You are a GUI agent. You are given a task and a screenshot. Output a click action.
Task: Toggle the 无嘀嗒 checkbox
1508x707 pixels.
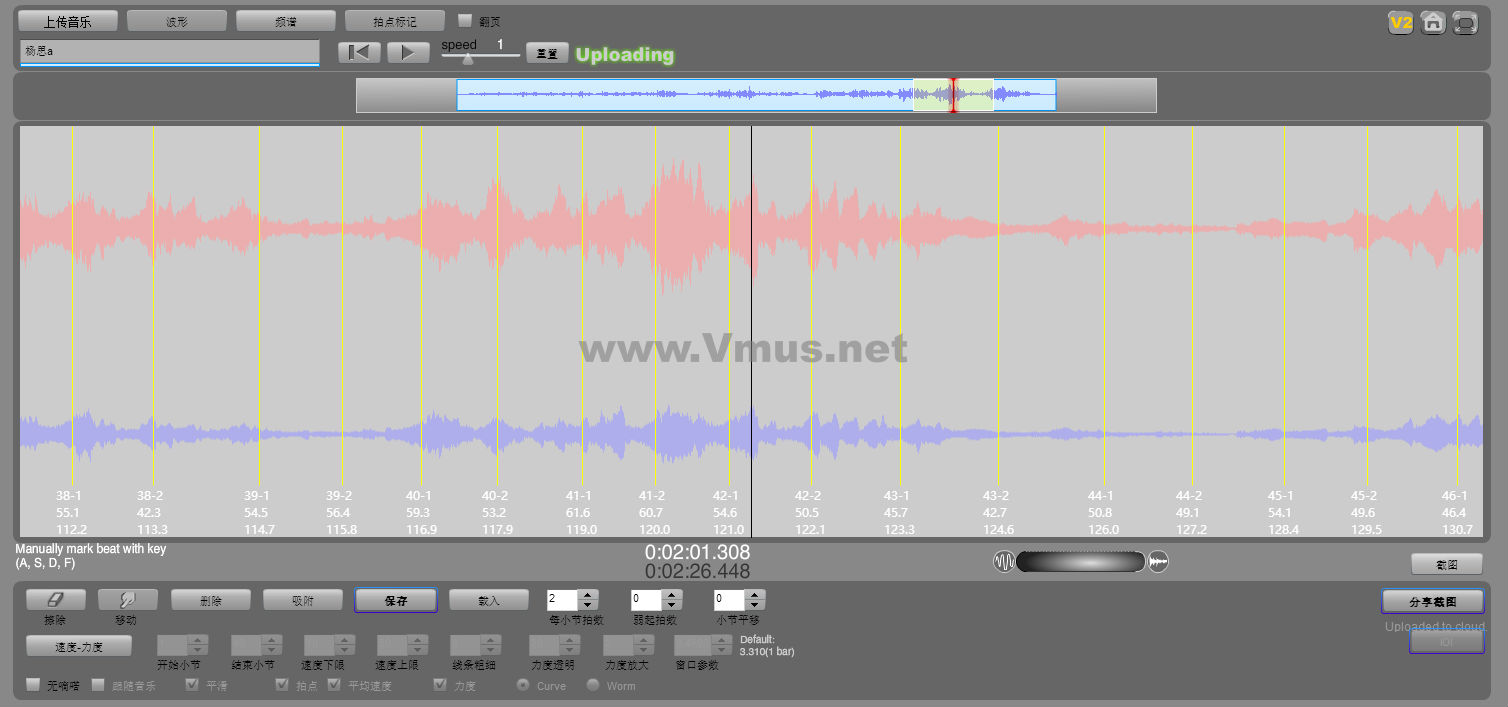pyautogui.click(x=34, y=685)
